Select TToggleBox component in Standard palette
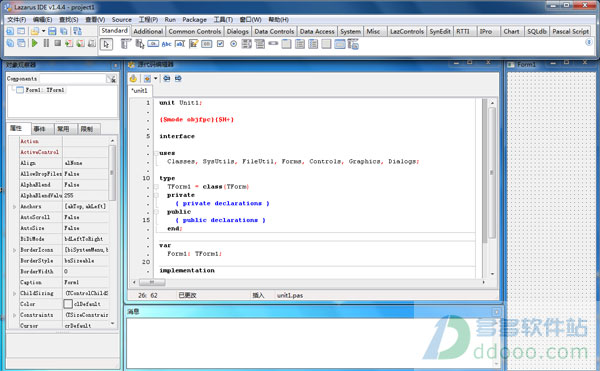 point(207,44)
